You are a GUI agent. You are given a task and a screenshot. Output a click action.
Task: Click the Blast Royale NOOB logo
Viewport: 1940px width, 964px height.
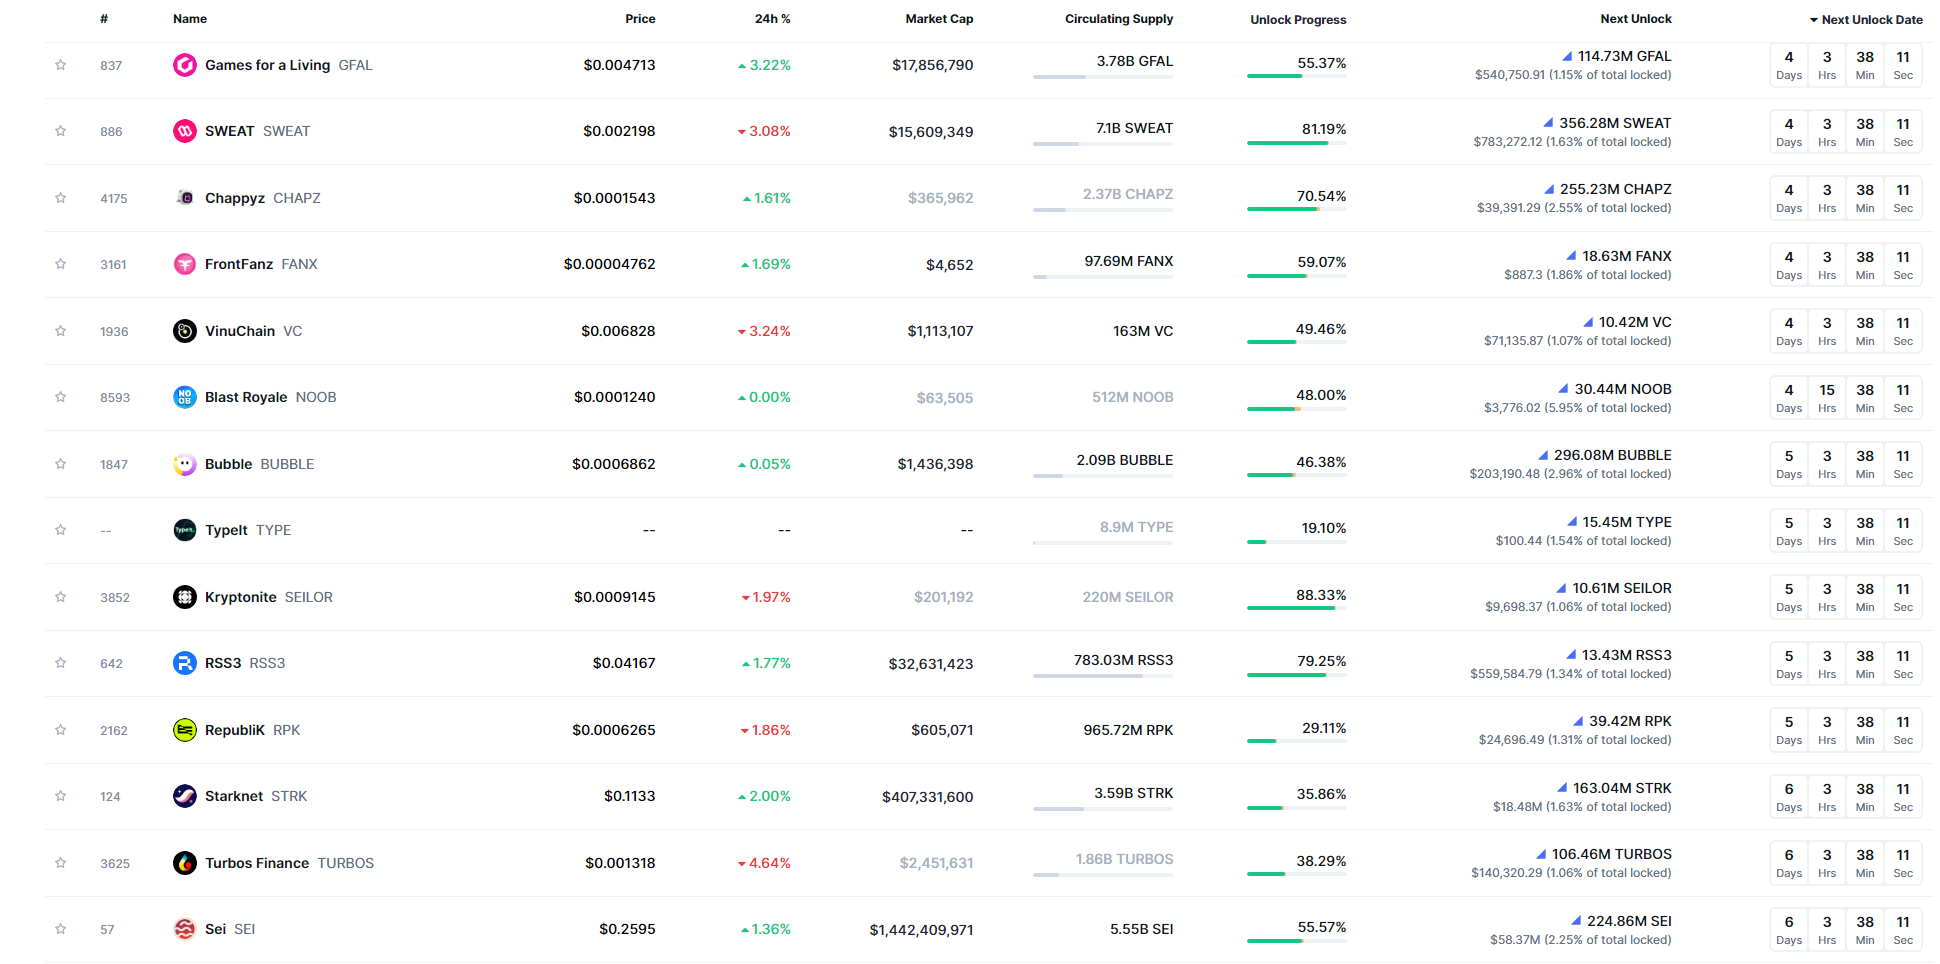tap(184, 397)
